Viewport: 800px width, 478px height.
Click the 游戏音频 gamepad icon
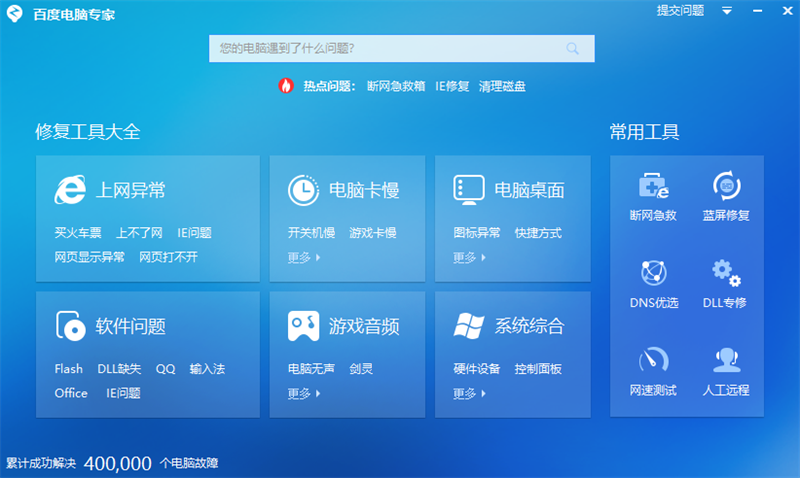pyautogui.click(x=303, y=326)
